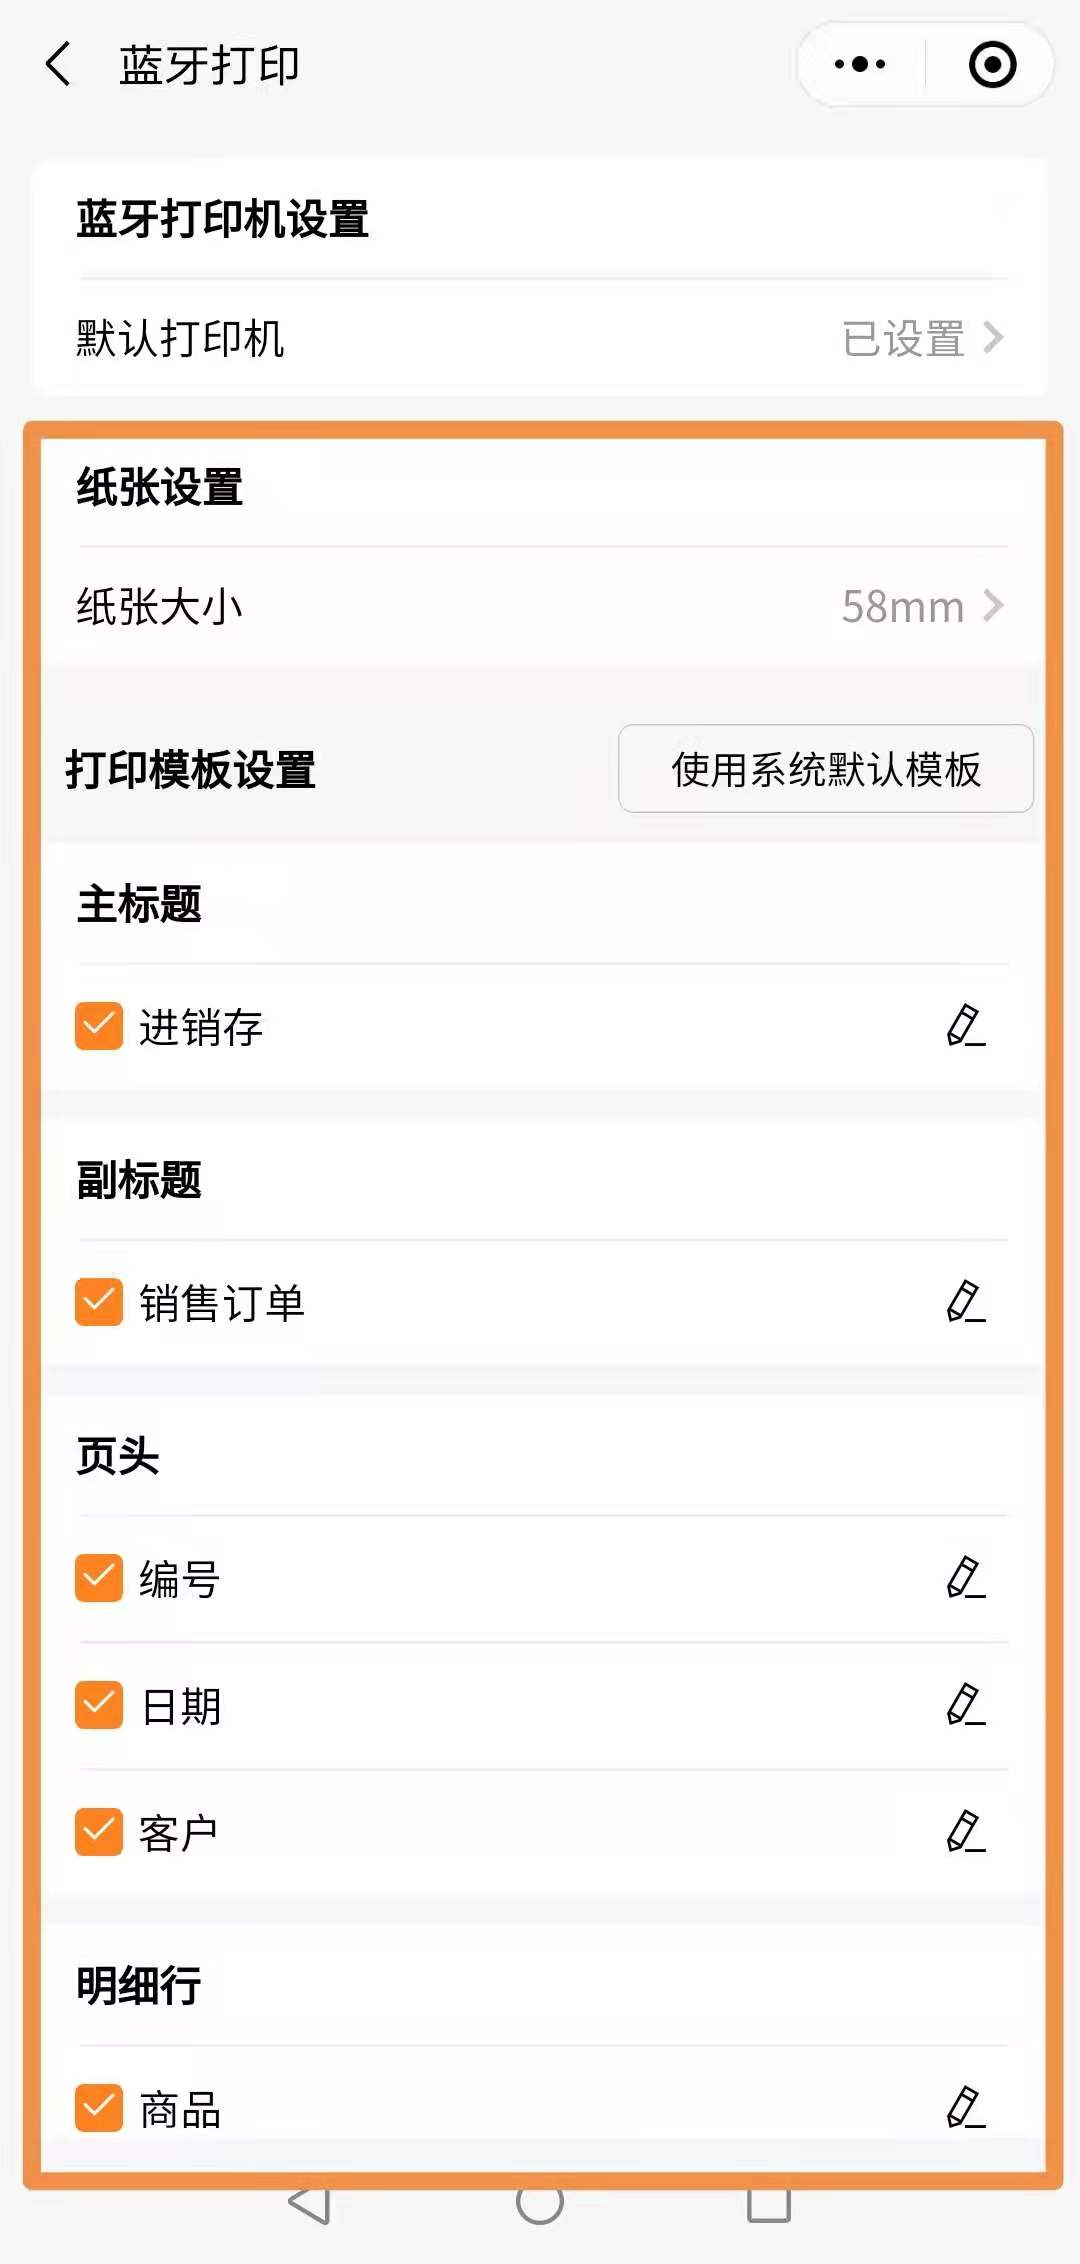This screenshot has height=2264, width=1080.
Task: Tap the back arrow beside 蓝牙打印
Action: (x=59, y=65)
